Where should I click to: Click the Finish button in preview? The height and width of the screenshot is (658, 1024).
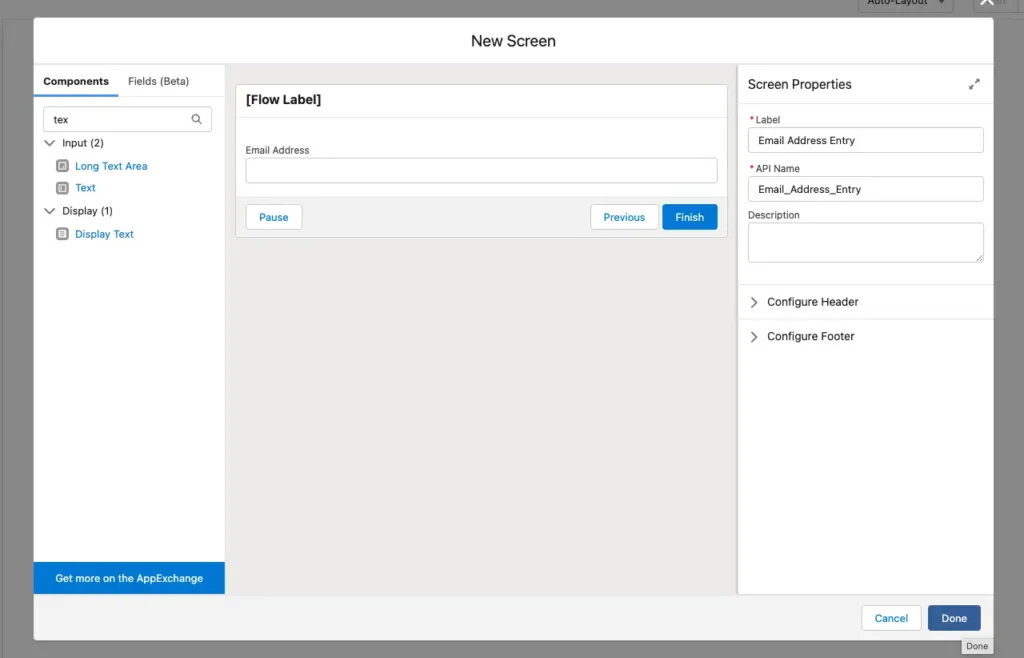pyautogui.click(x=690, y=217)
